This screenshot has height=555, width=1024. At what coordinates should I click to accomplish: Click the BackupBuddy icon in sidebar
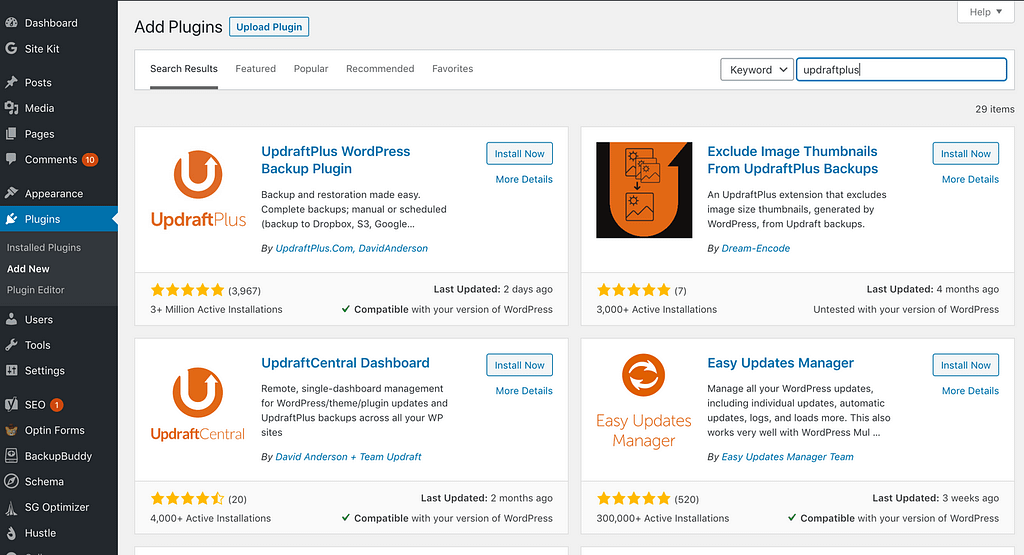(x=11, y=456)
